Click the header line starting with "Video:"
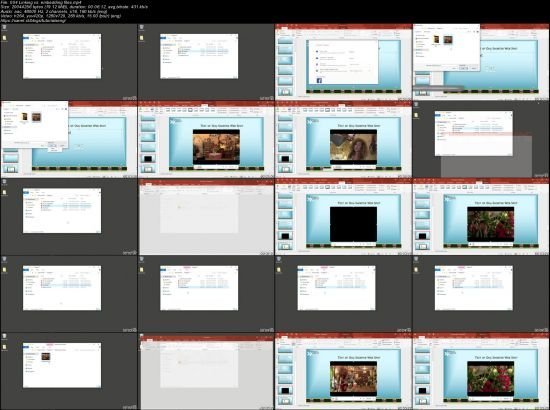This screenshot has width=550, height=410. click(61, 16)
